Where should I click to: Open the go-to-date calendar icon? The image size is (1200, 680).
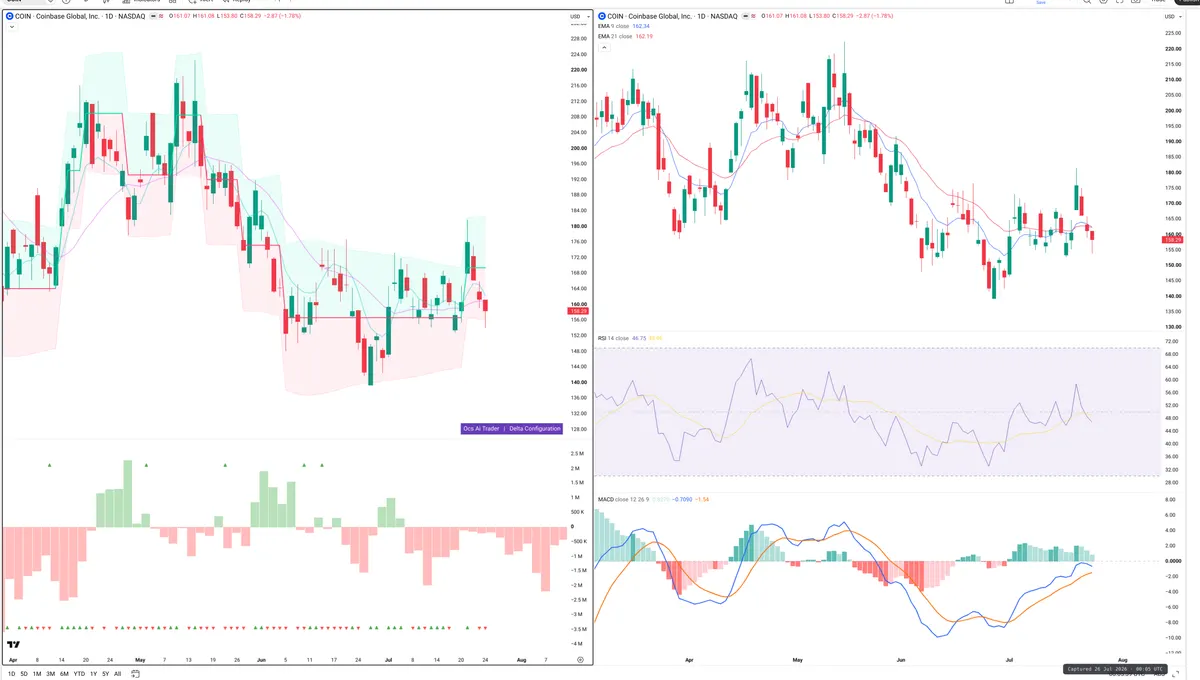click(x=136, y=674)
